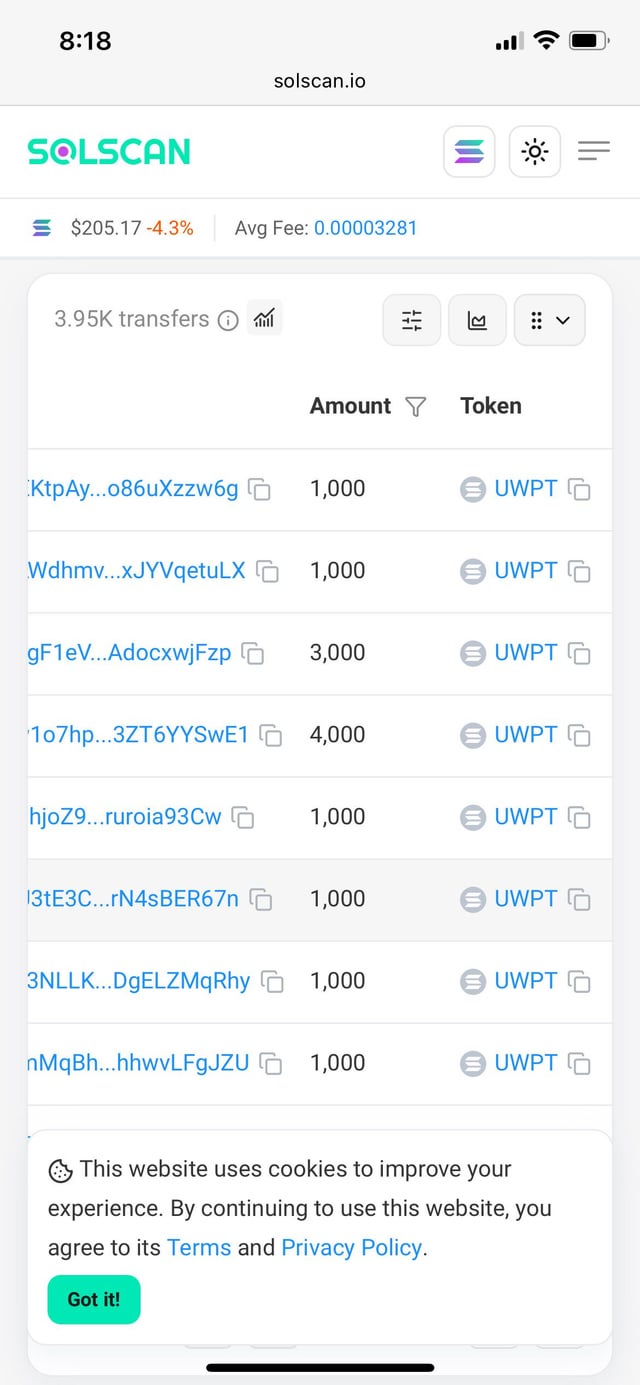The height and width of the screenshot is (1385, 640).
Task: Open the Privacy Policy link
Action: pos(351,1247)
